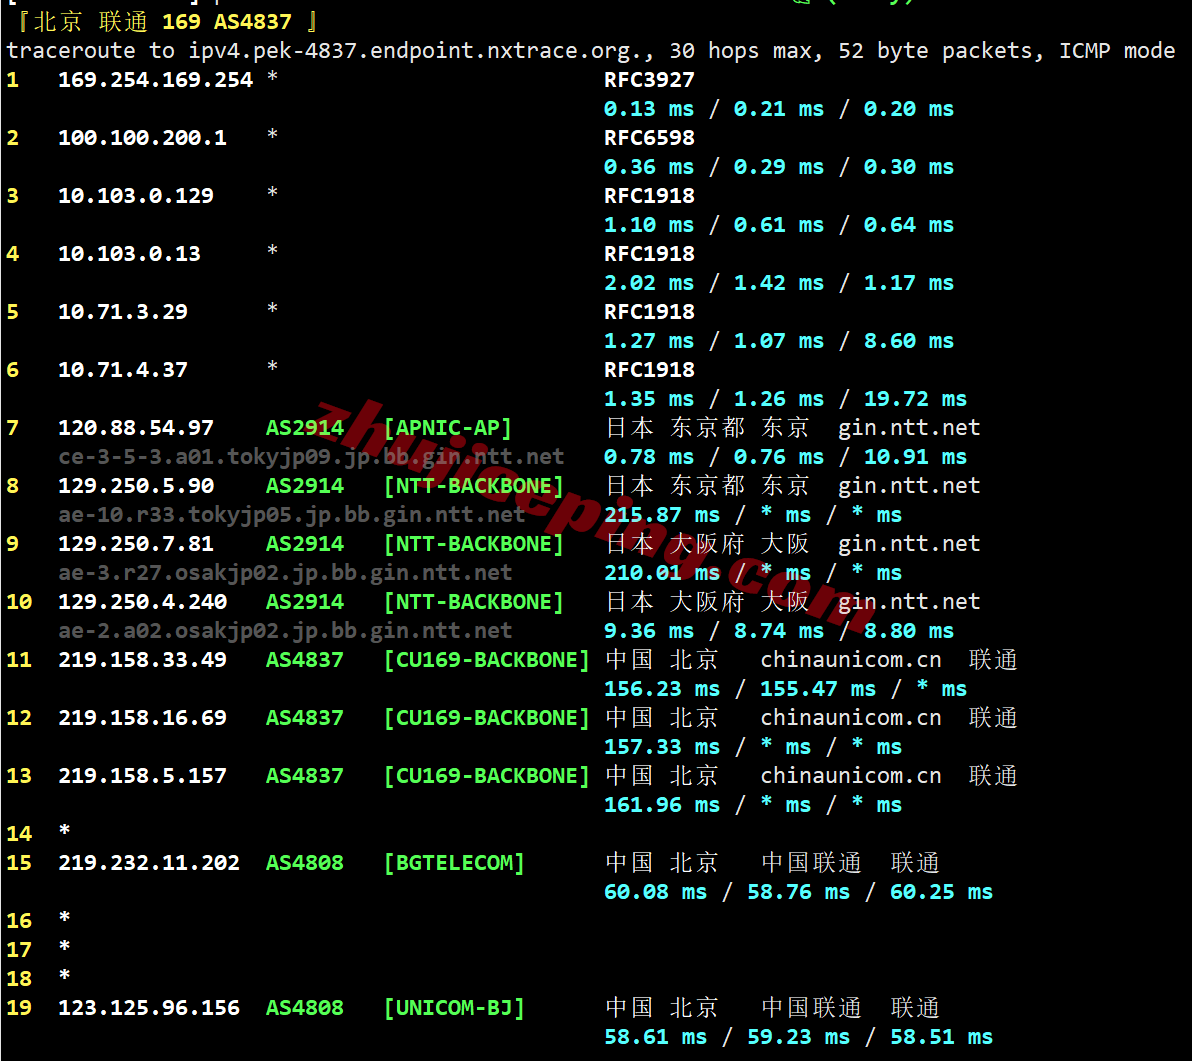Click the IP address 123.125.96.156

pos(149,1008)
